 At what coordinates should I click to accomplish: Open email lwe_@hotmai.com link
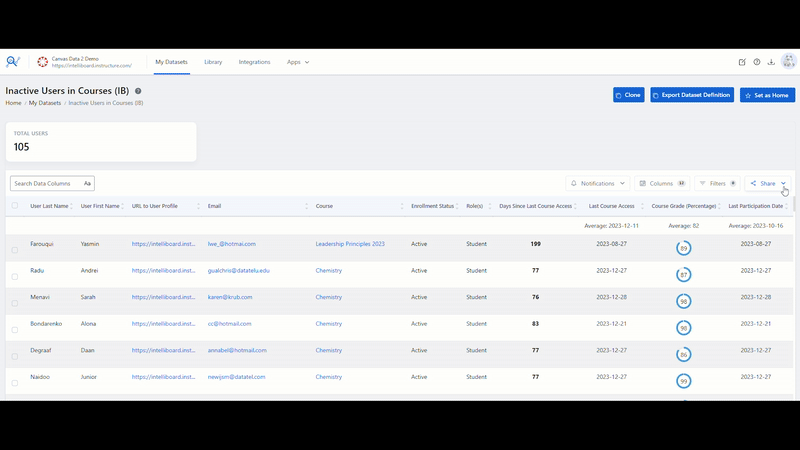tap(232, 244)
